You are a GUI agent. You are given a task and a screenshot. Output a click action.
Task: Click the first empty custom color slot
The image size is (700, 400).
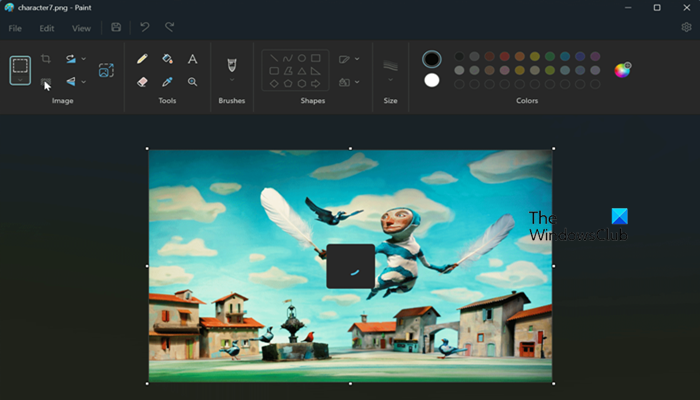459,84
